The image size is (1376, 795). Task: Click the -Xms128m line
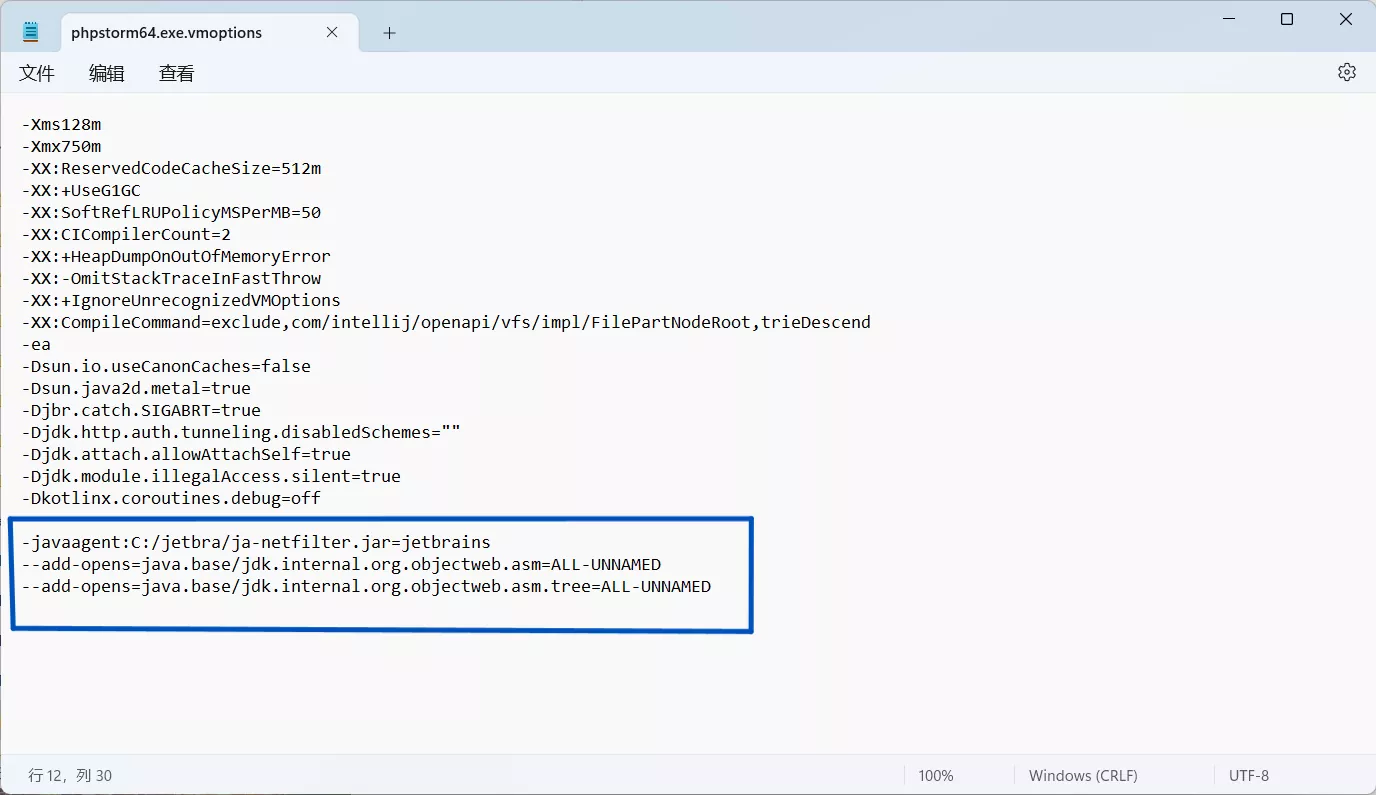[x=61, y=125]
